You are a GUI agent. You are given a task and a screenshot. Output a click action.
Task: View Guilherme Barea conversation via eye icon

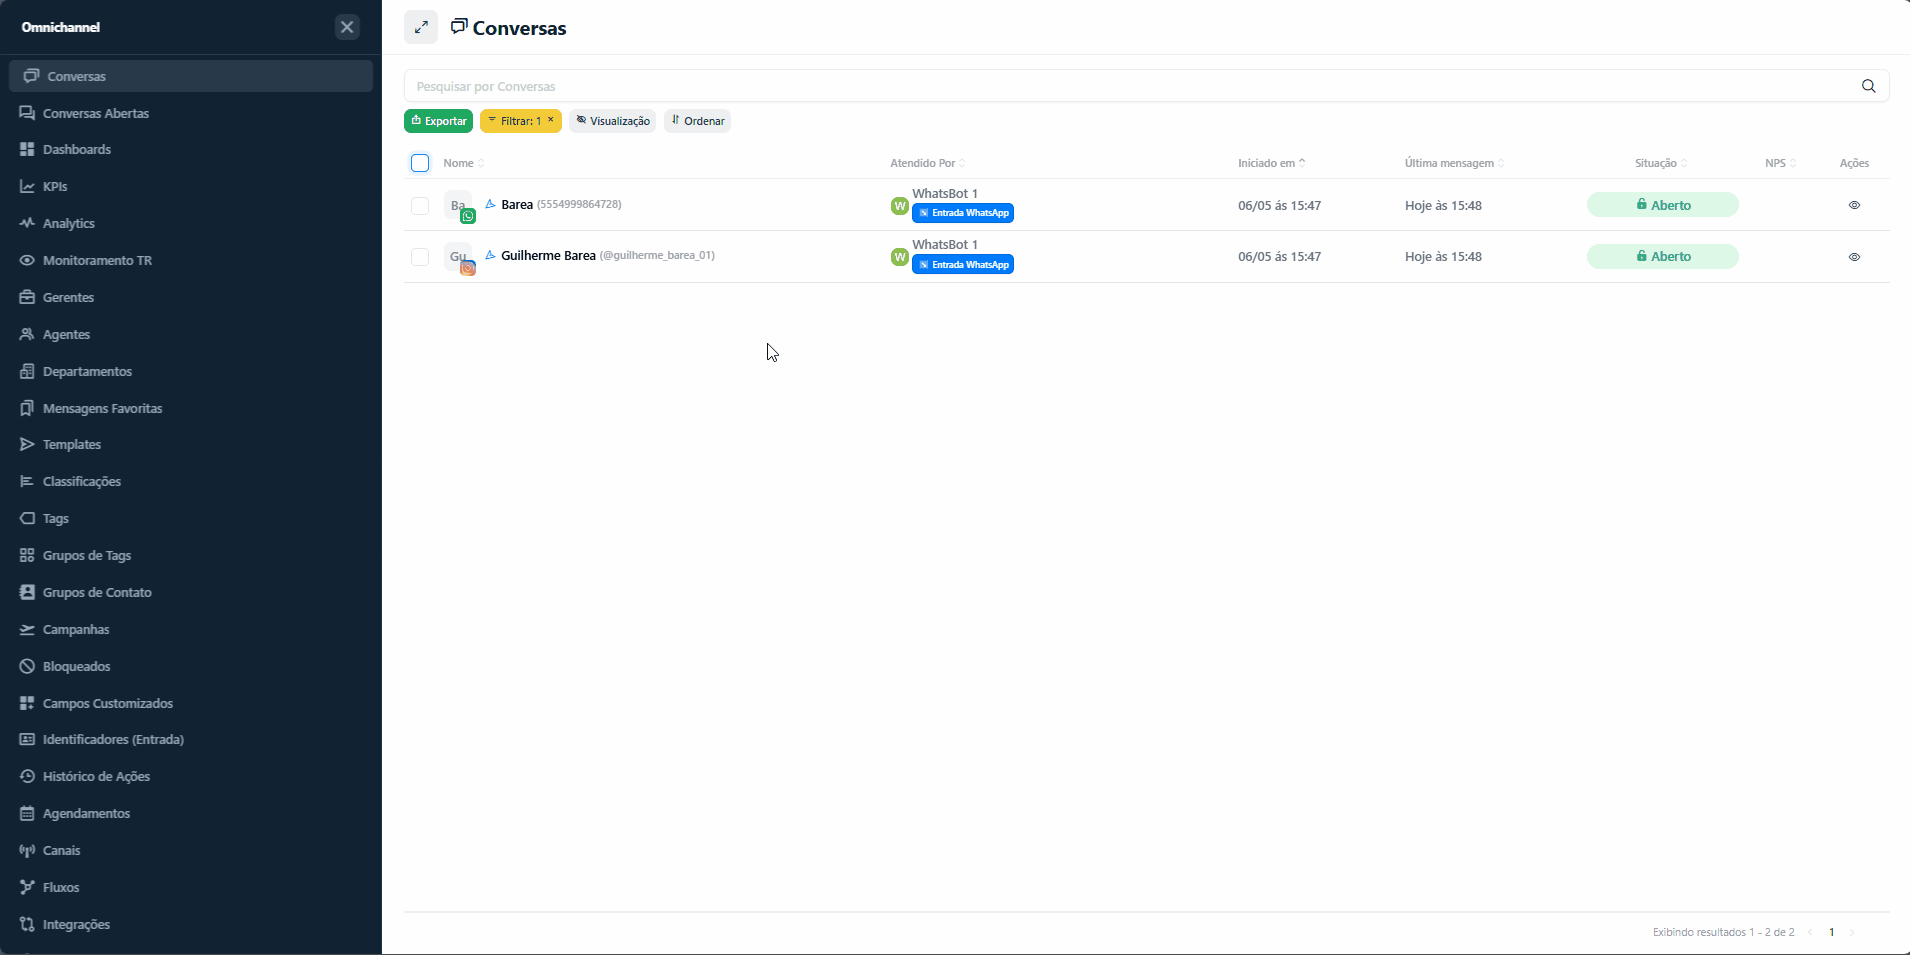tap(1854, 257)
